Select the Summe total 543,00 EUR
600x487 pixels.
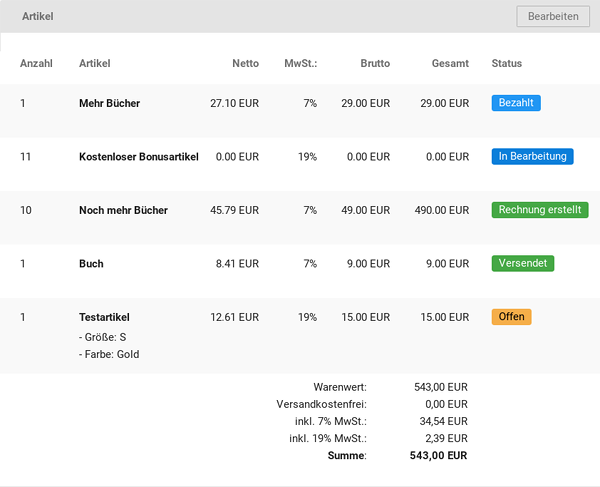pos(438,456)
